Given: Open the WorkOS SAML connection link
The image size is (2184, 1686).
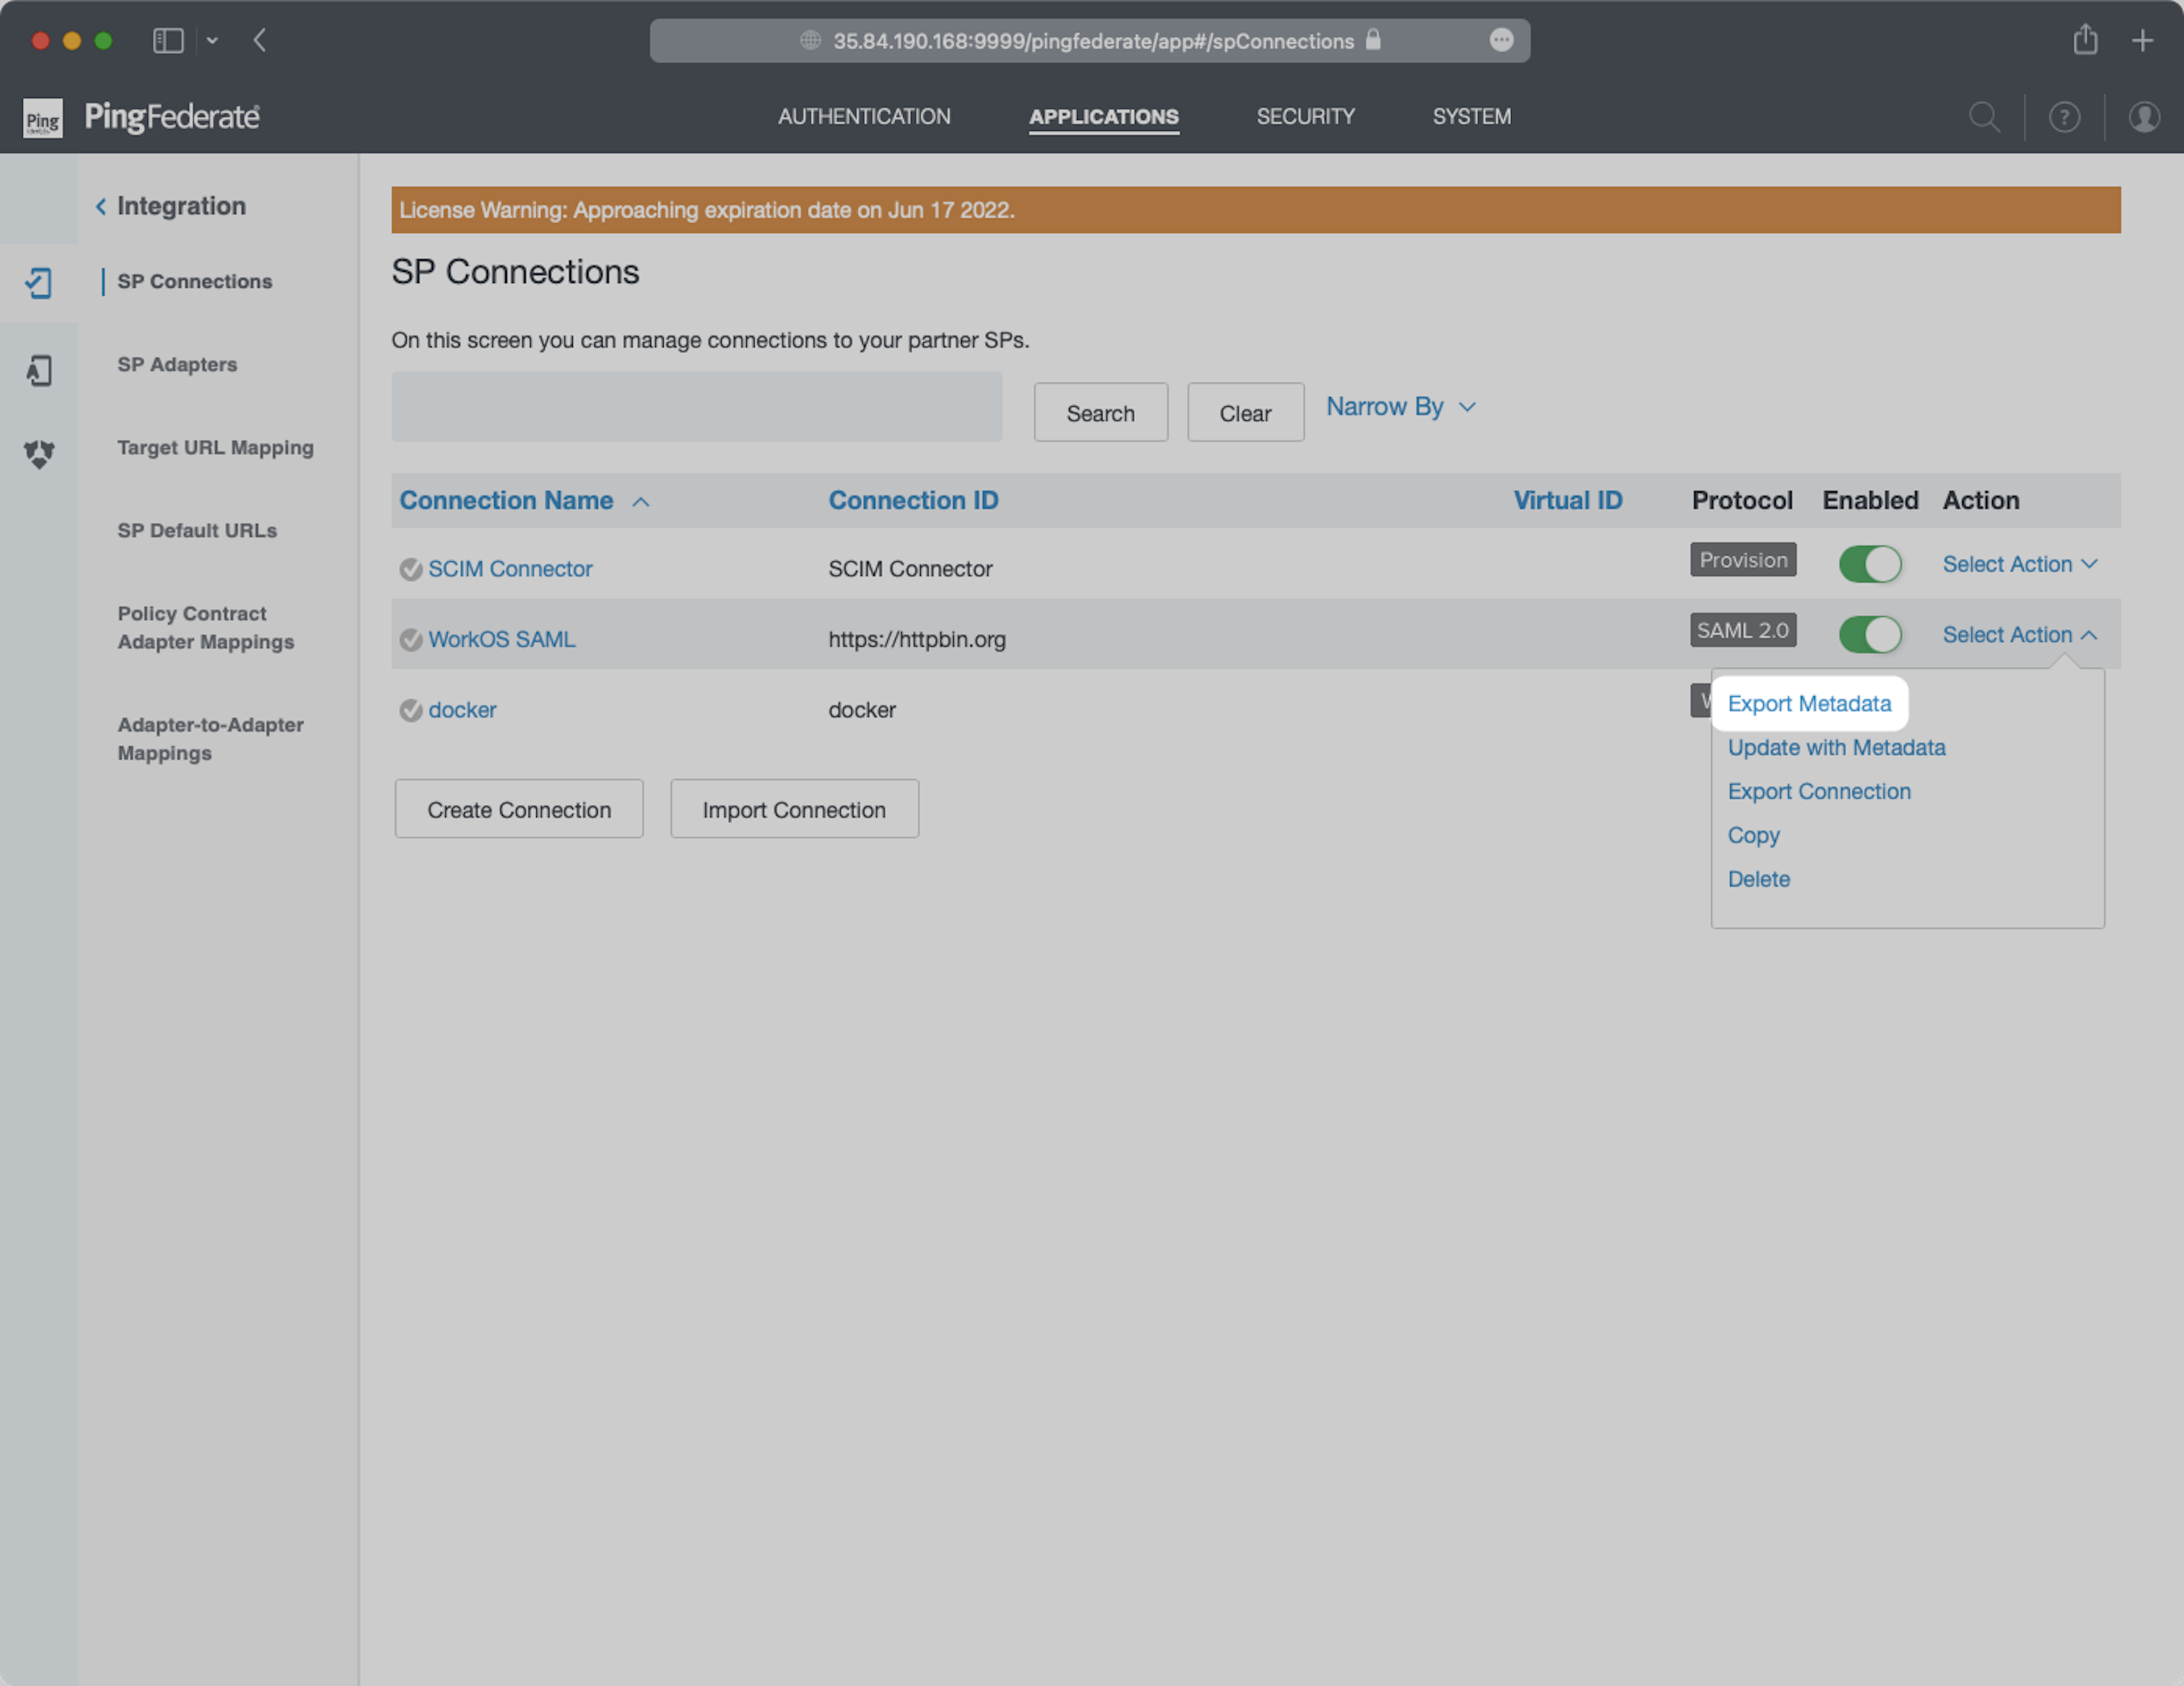Looking at the screenshot, I should [x=501, y=639].
